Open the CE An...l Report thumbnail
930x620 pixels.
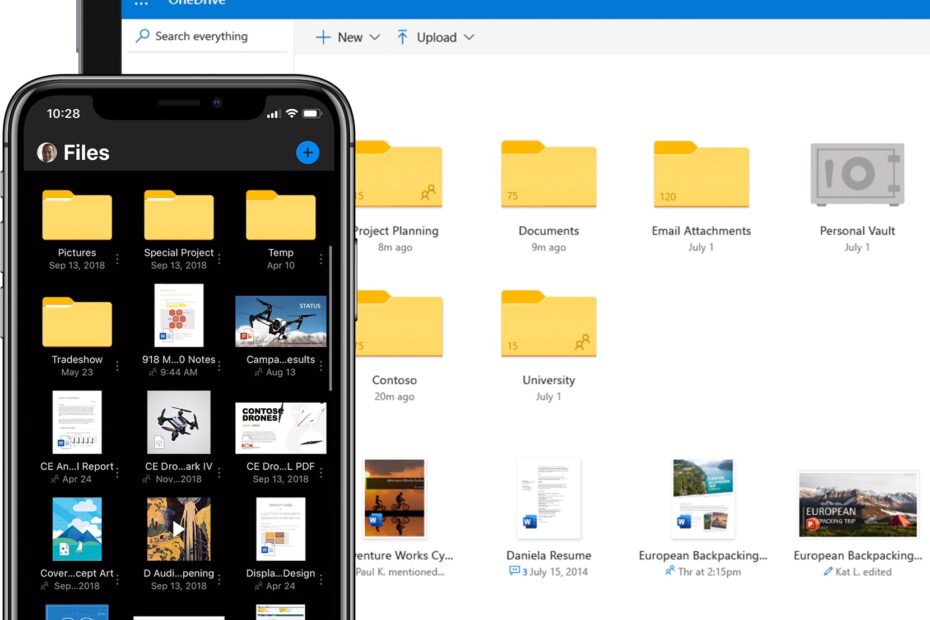click(77, 422)
